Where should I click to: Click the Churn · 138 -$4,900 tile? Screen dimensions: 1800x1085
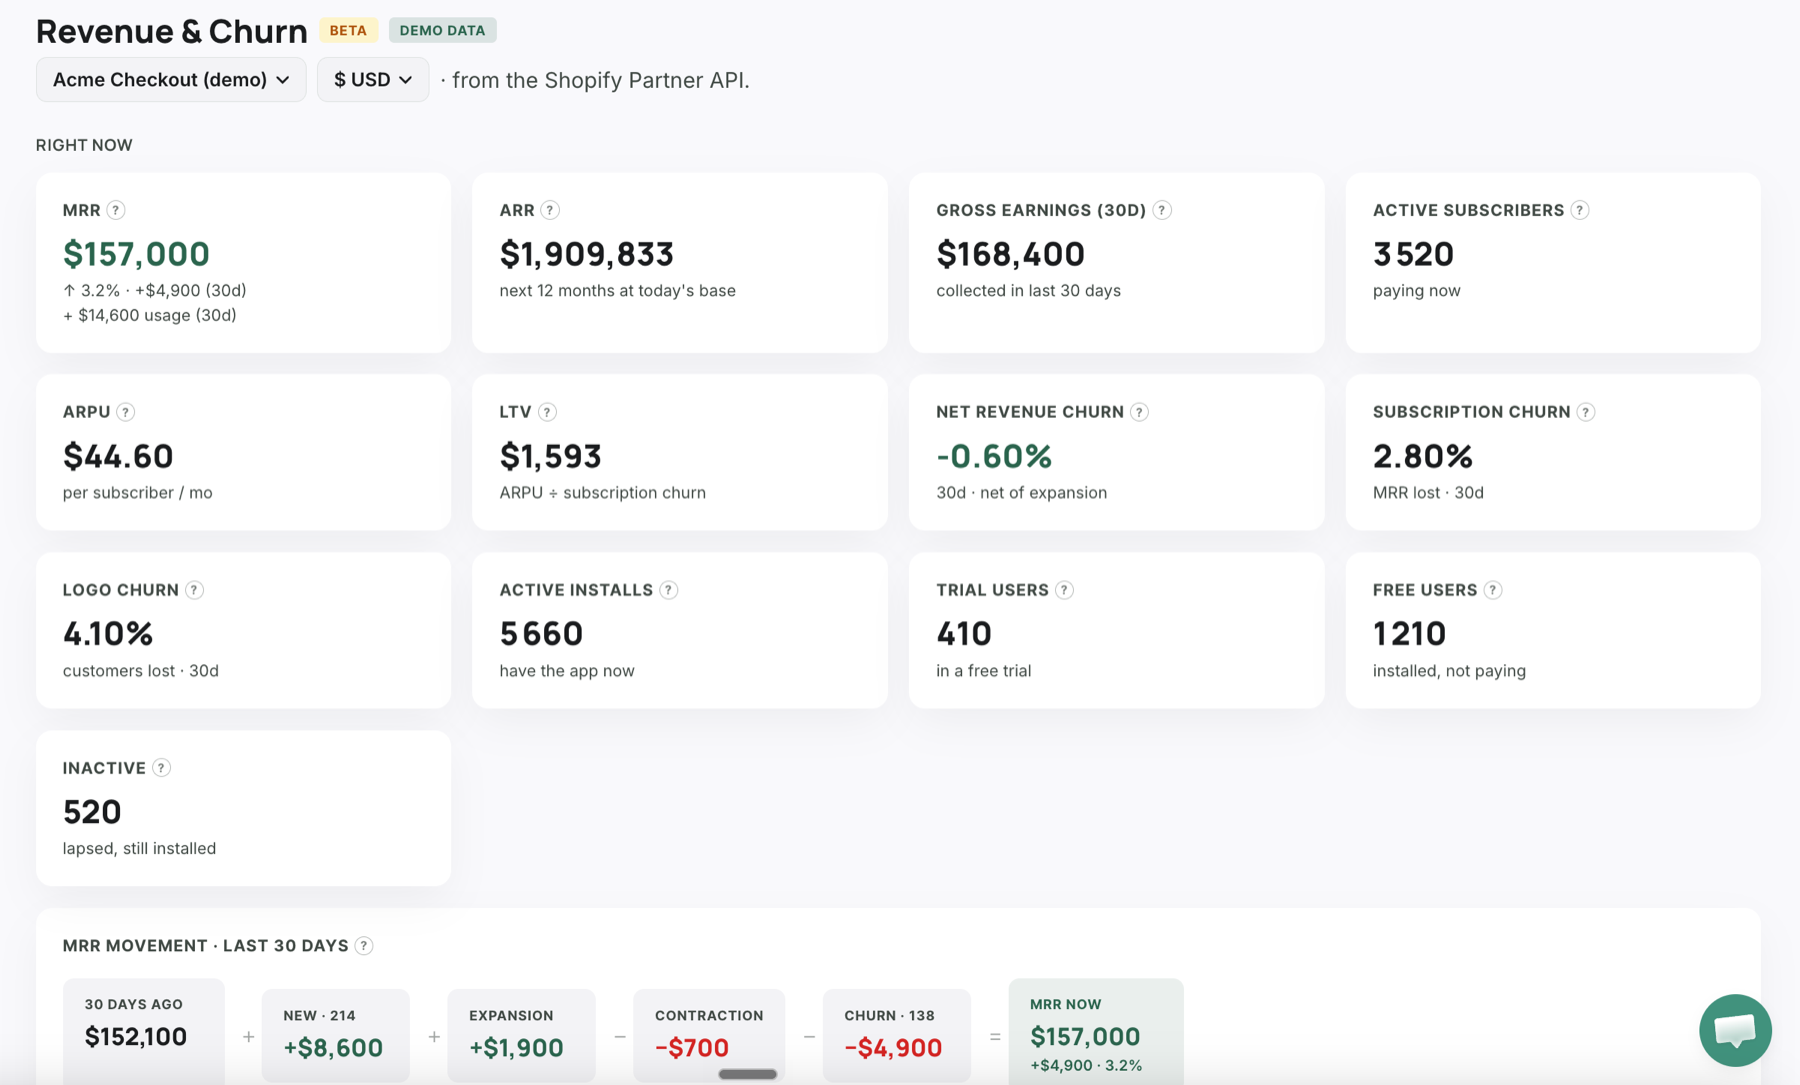[896, 1035]
